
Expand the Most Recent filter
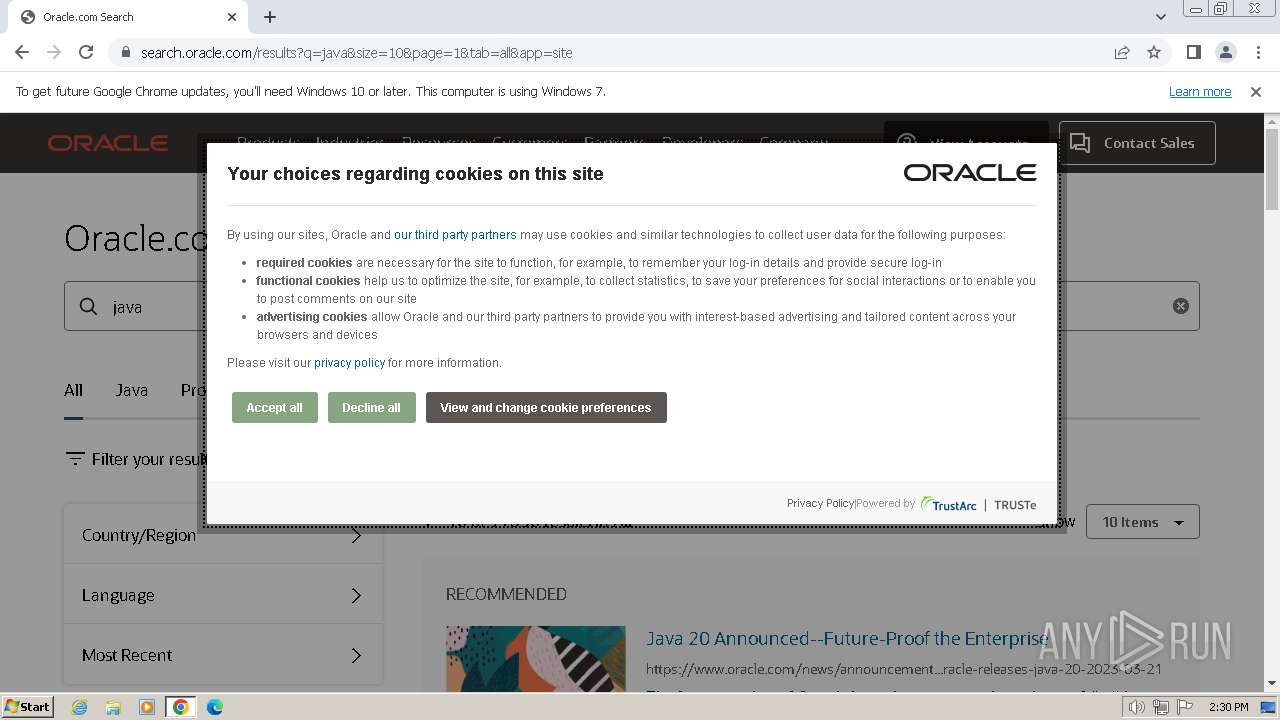223,655
